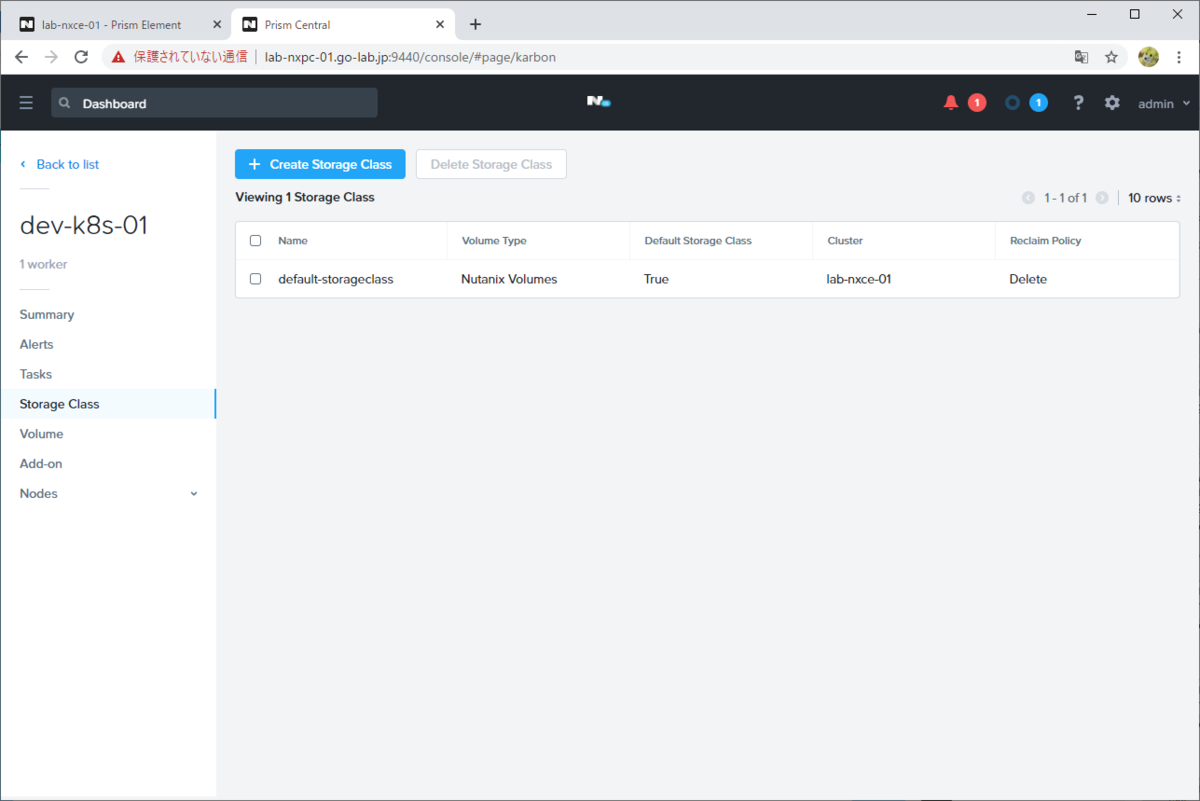Open a new browser tab
The width and height of the screenshot is (1200, 801).
(475, 24)
